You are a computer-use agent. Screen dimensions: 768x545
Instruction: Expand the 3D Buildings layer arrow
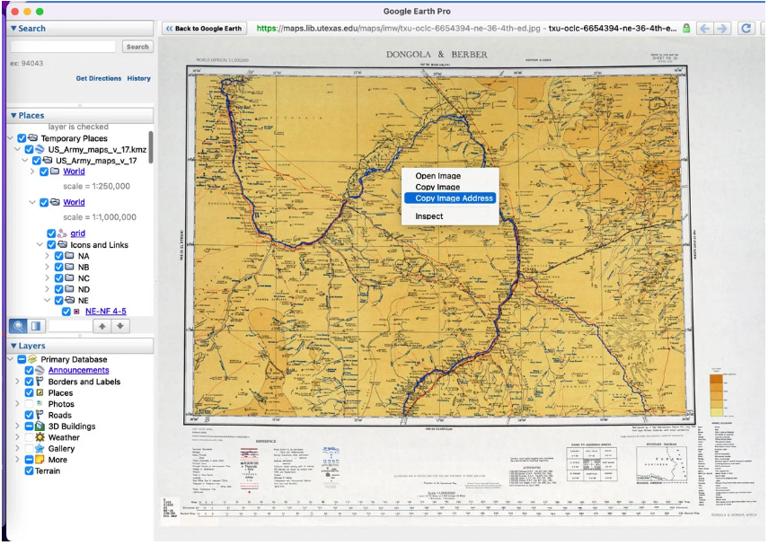tap(18, 427)
